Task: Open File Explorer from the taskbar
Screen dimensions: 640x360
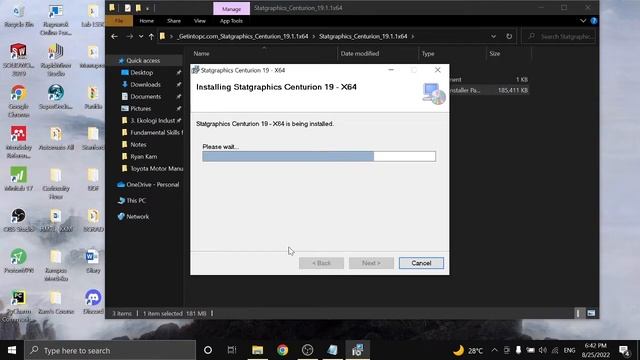Action: click(x=258, y=350)
